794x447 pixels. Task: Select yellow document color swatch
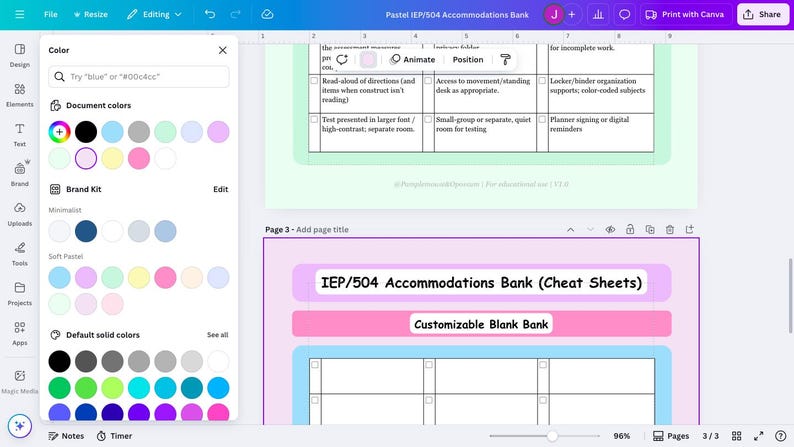coord(112,158)
